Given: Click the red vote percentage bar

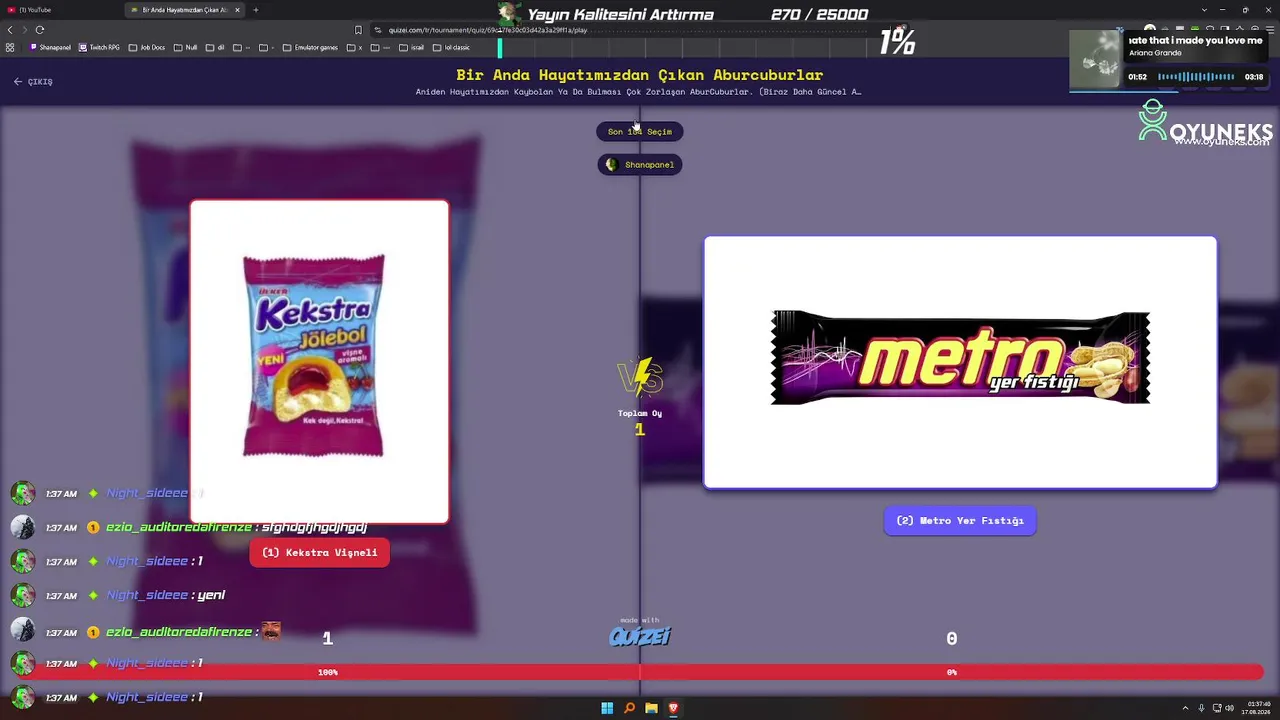Looking at the screenshot, I should click(640, 672).
